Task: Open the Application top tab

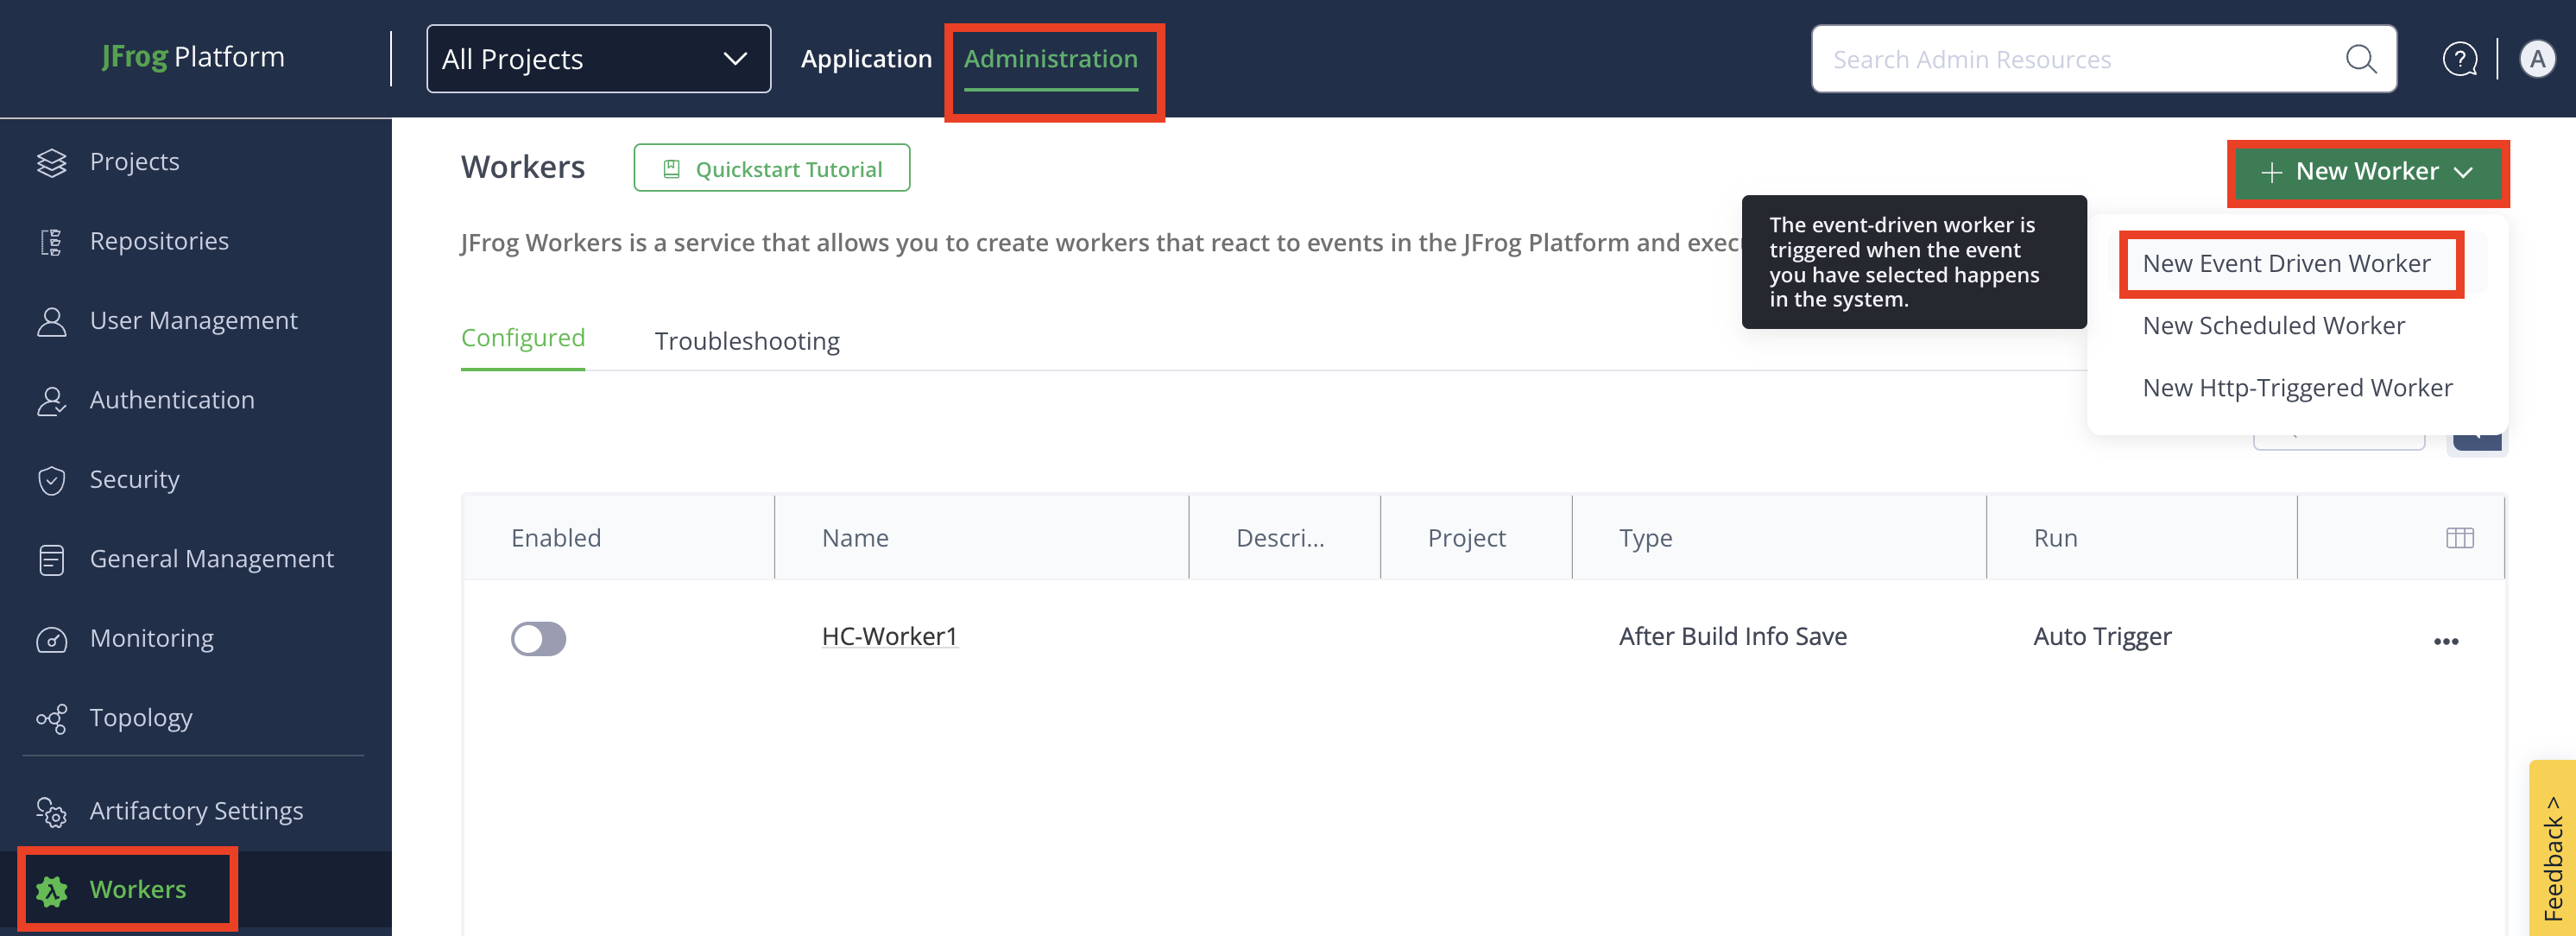Action: pyautogui.click(x=866, y=60)
